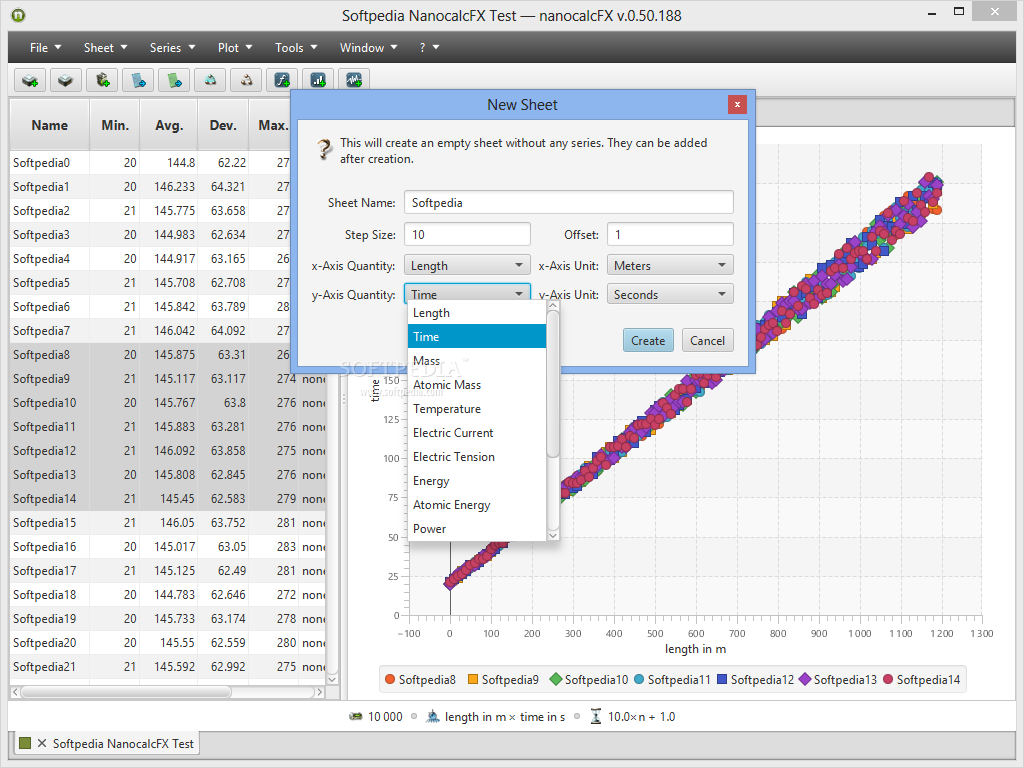Close the Softpedia NanocalcFX Test tab
Image resolution: width=1024 pixels, height=768 pixels.
pos(42,743)
